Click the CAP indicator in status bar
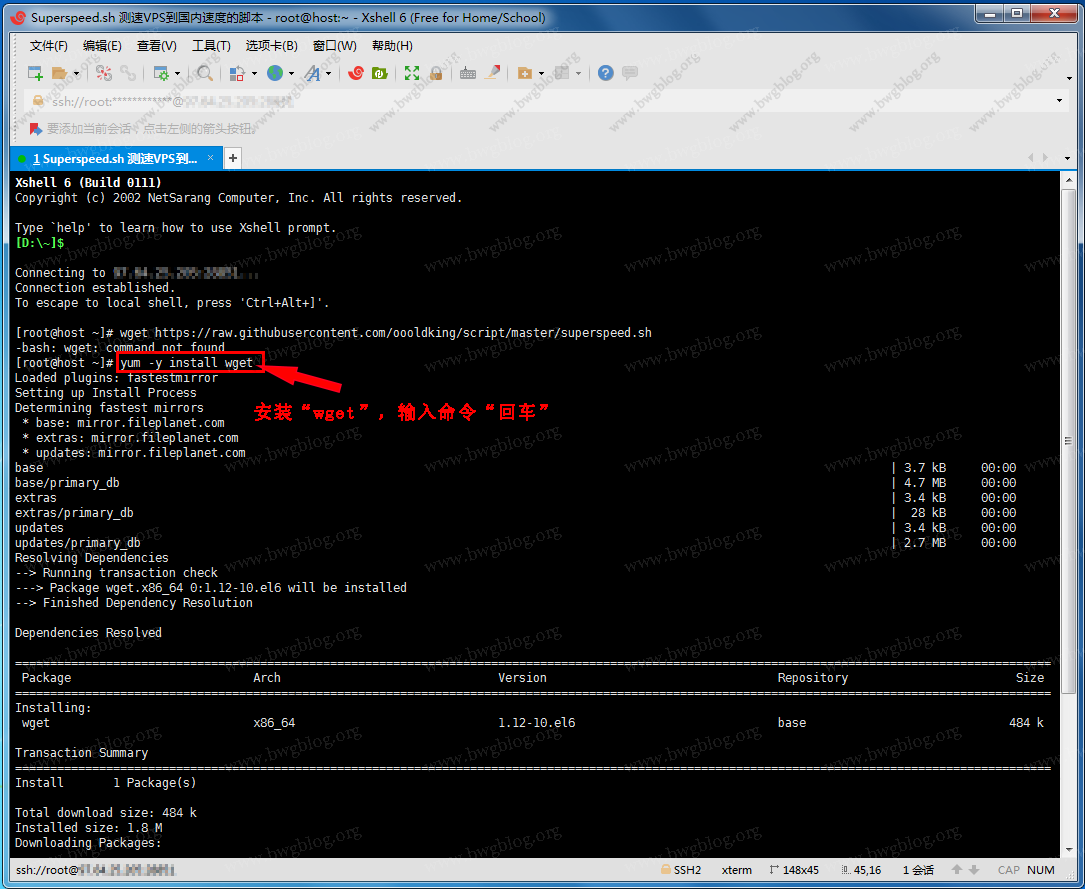 click(x=1008, y=870)
